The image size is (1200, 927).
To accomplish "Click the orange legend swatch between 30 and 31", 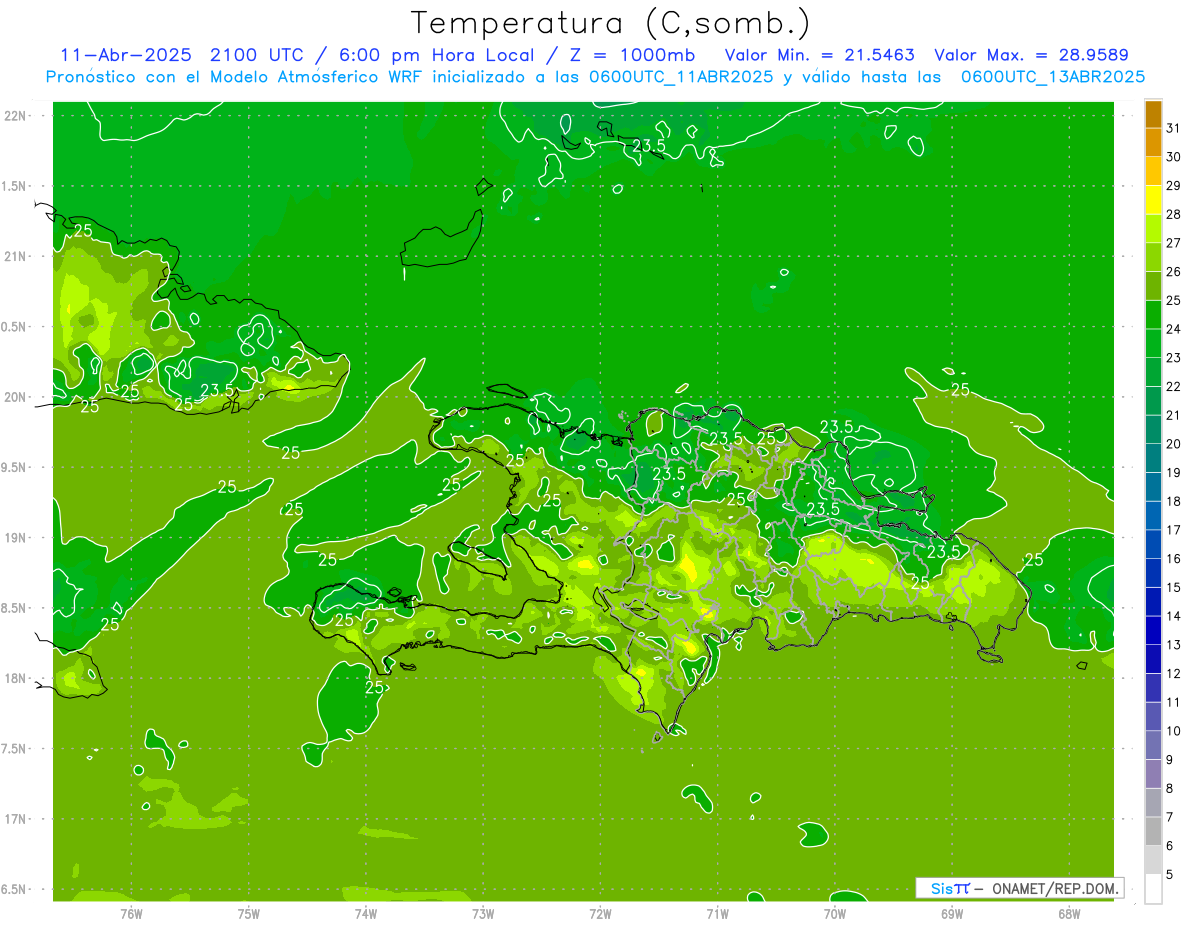I will pyautogui.click(x=1153, y=143).
